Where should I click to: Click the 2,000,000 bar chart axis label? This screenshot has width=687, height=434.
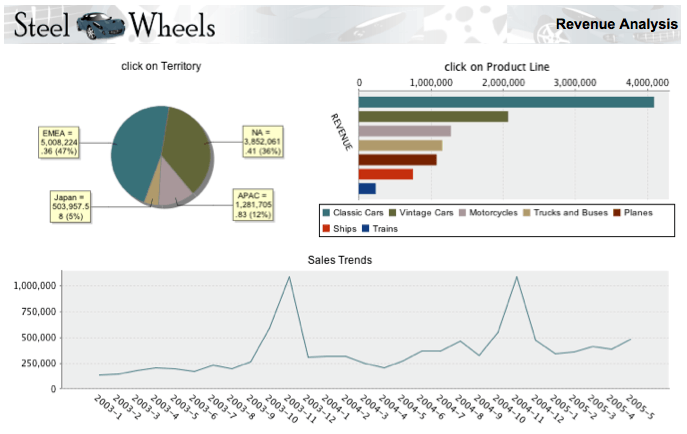503,83
